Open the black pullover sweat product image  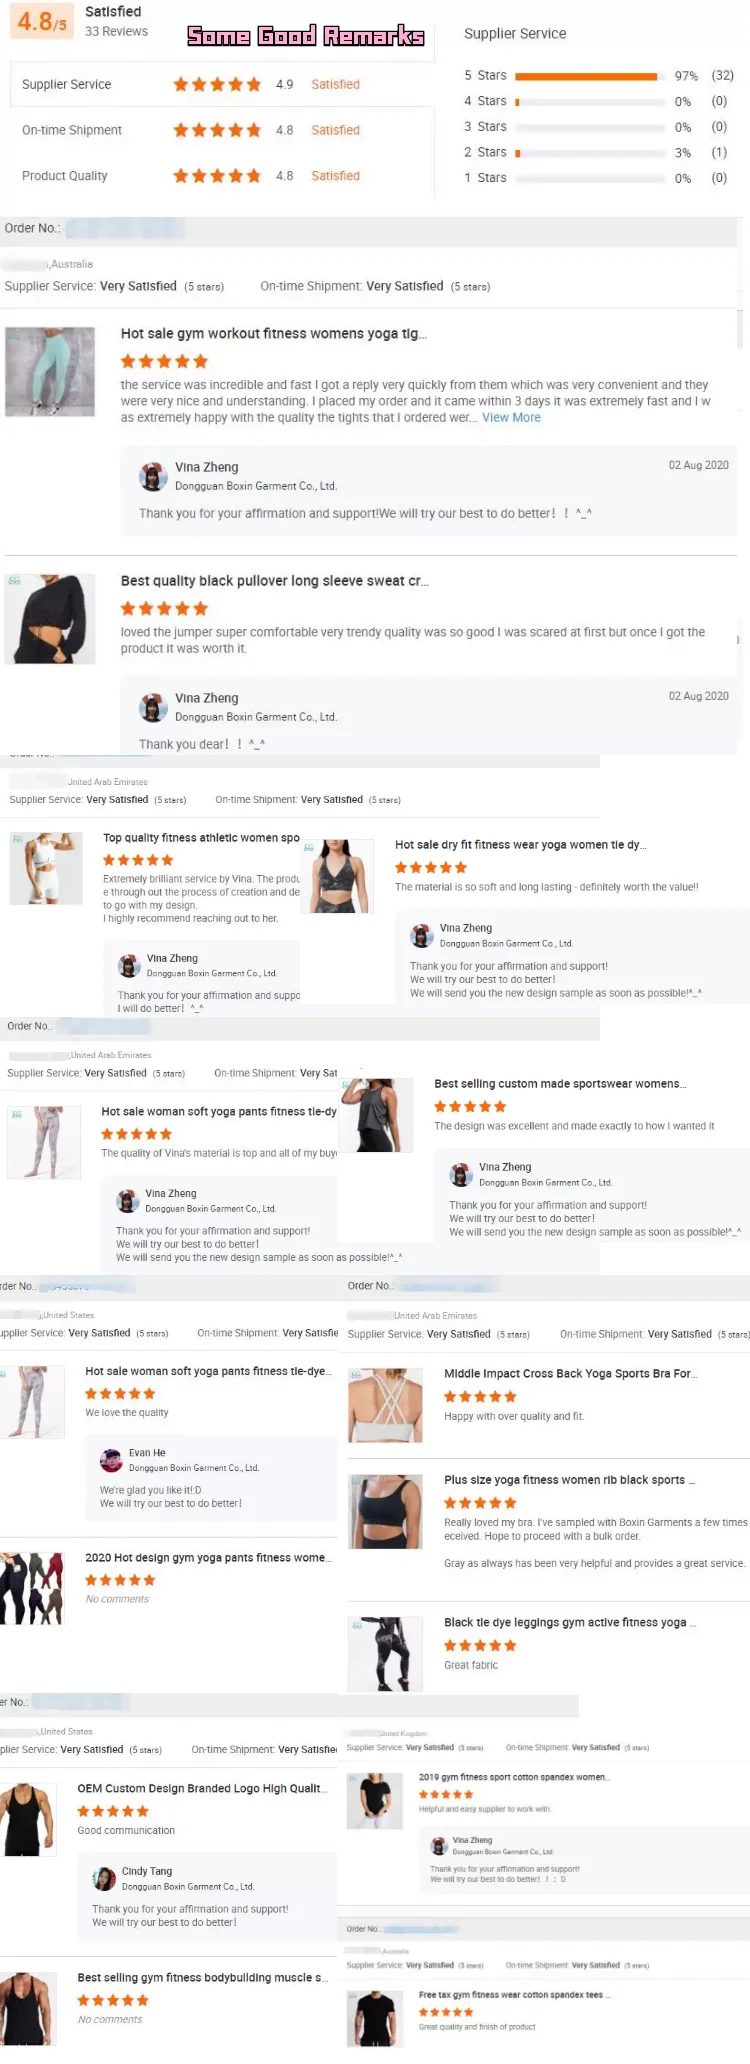point(50,619)
